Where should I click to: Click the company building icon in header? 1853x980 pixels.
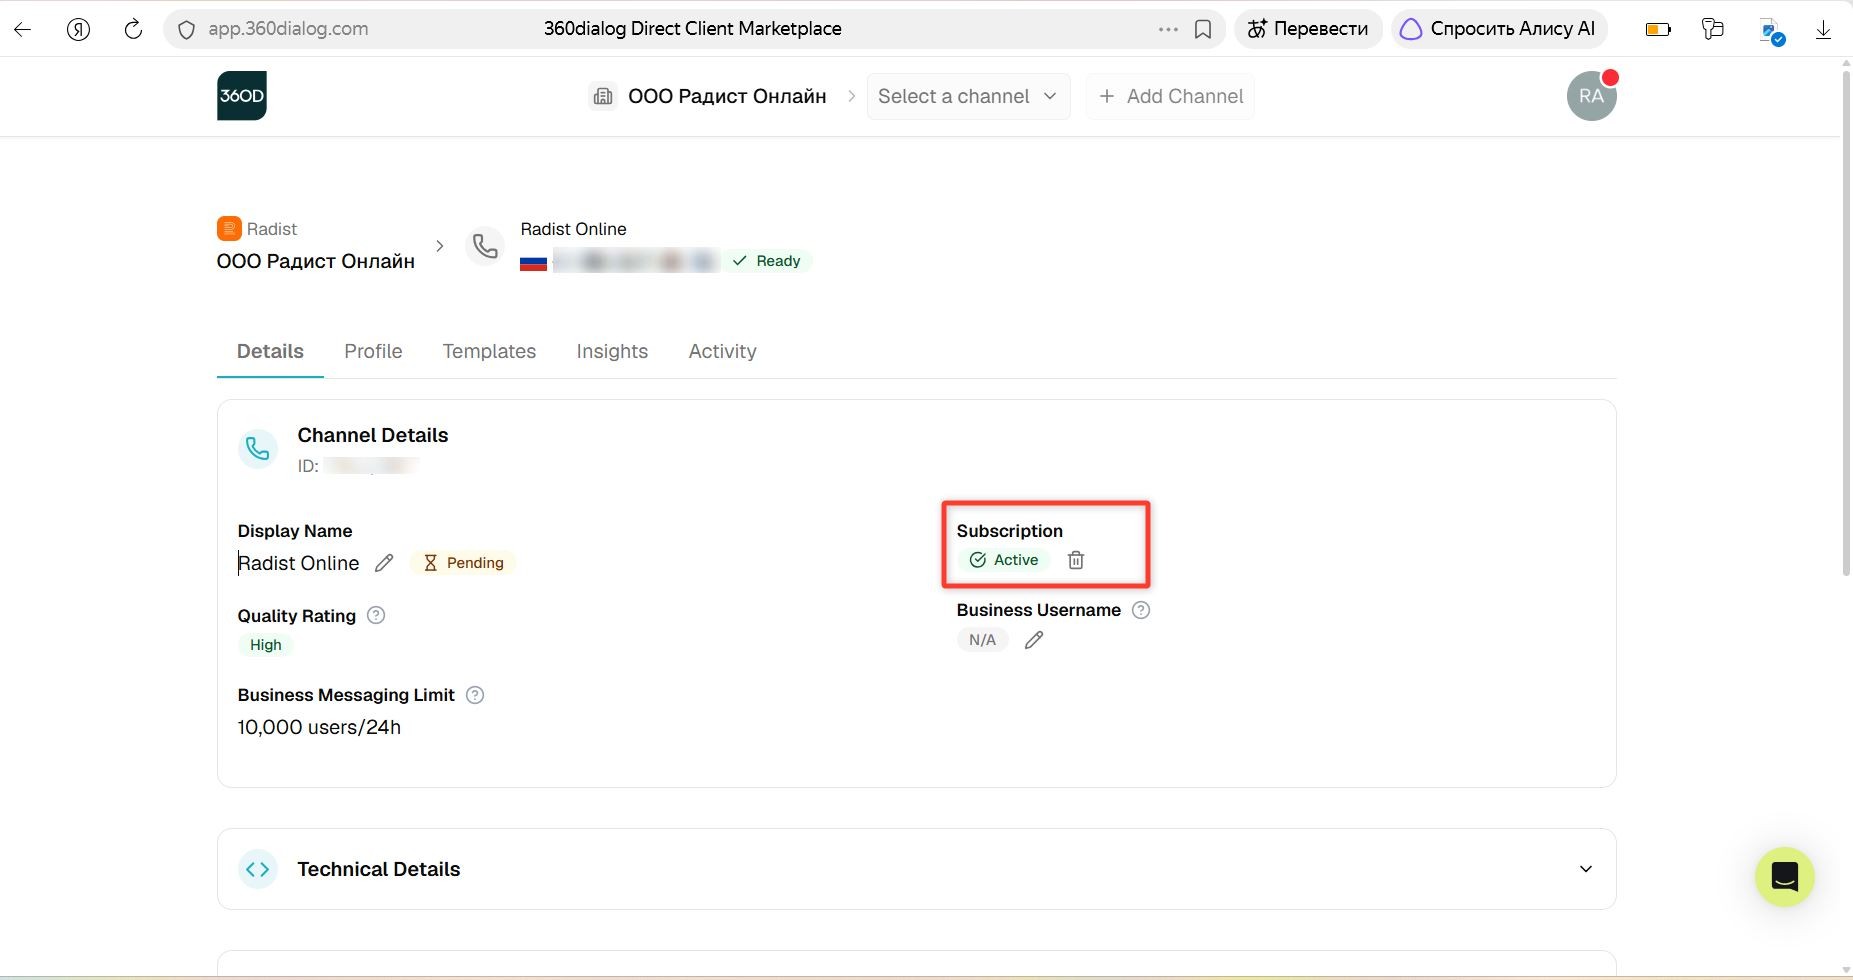603,96
